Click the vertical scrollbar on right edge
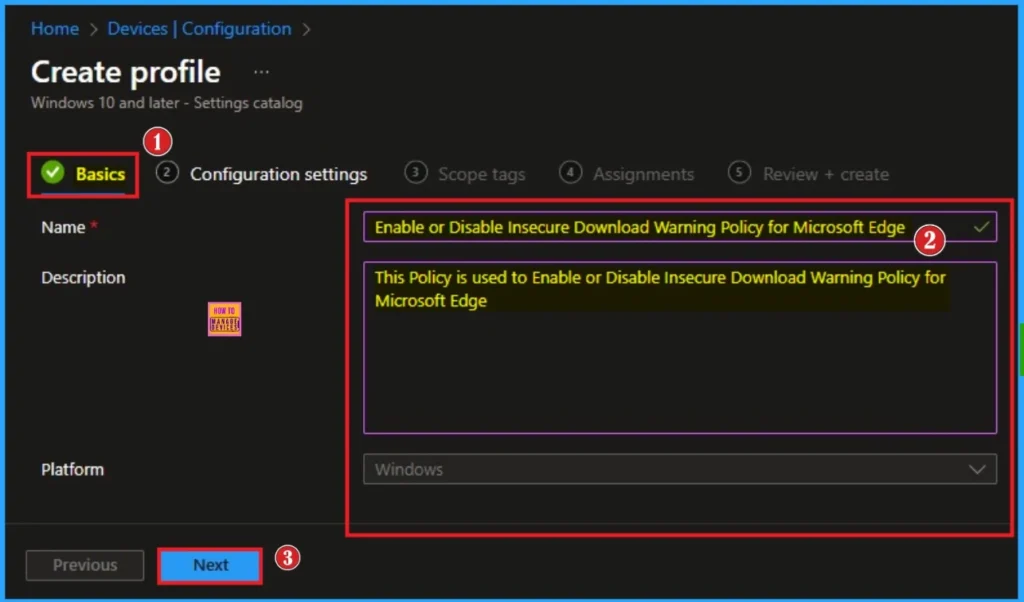Screen dimensions: 1024x602 pyautogui.click(x=1021, y=349)
